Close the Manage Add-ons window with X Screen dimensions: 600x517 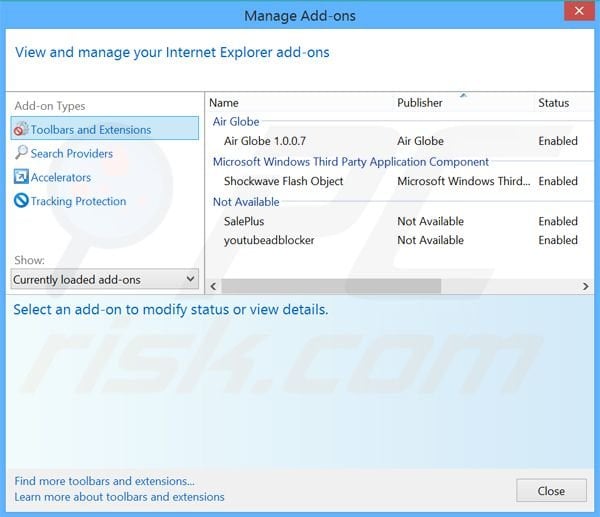tap(579, 11)
